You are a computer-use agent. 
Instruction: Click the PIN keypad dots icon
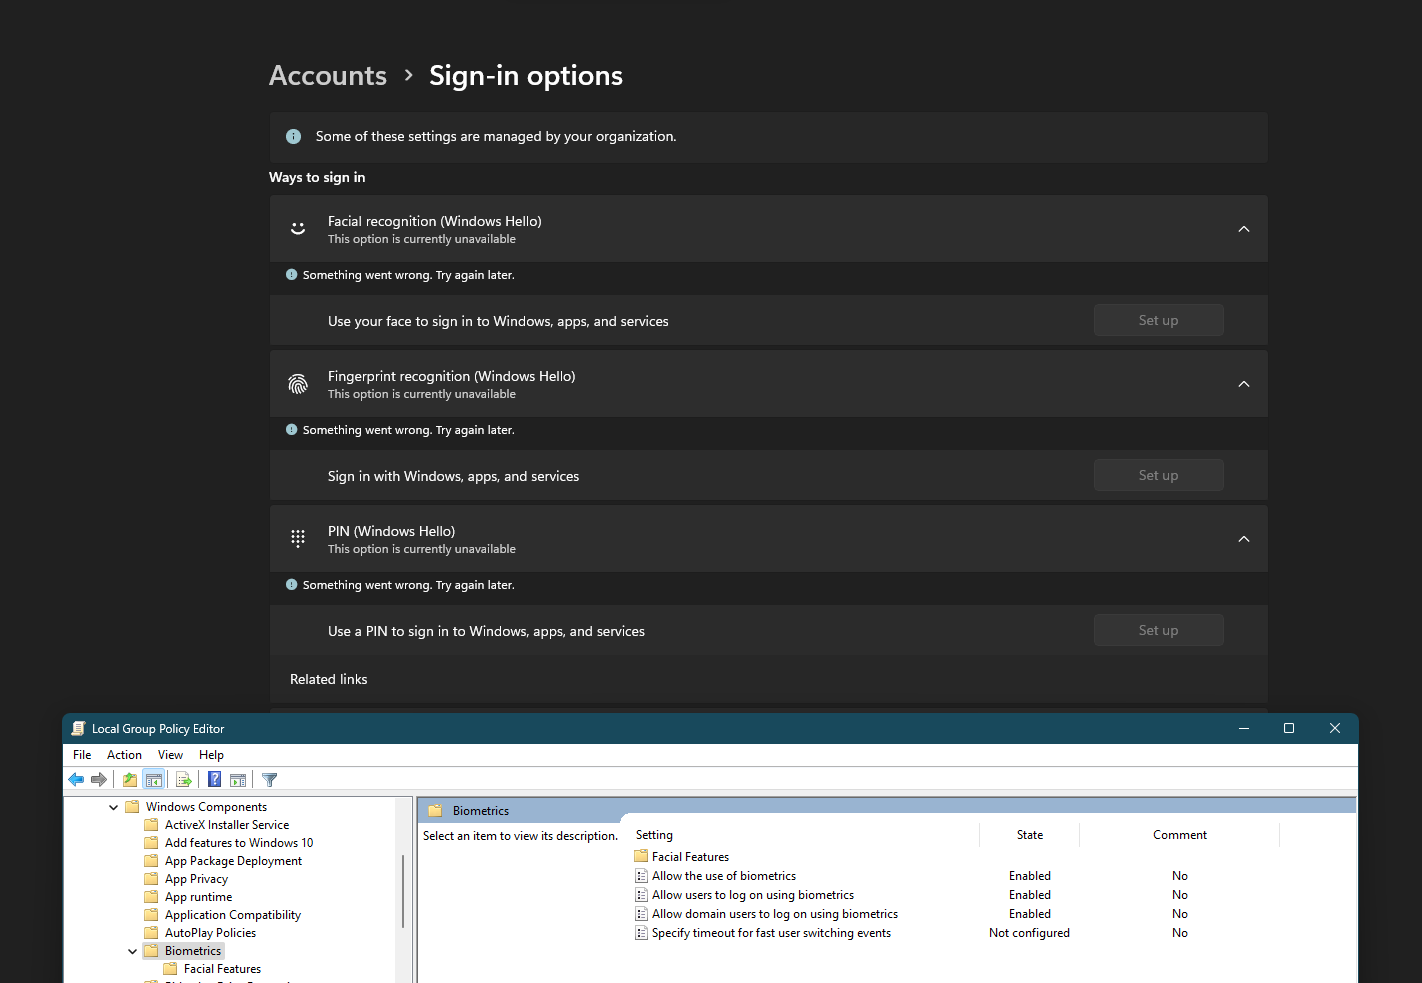click(298, 539)
